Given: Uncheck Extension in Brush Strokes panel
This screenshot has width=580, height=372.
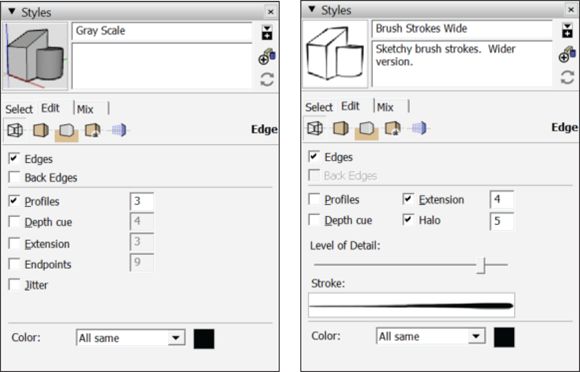Looking at the screenshot, I should [x=408, y=199].
